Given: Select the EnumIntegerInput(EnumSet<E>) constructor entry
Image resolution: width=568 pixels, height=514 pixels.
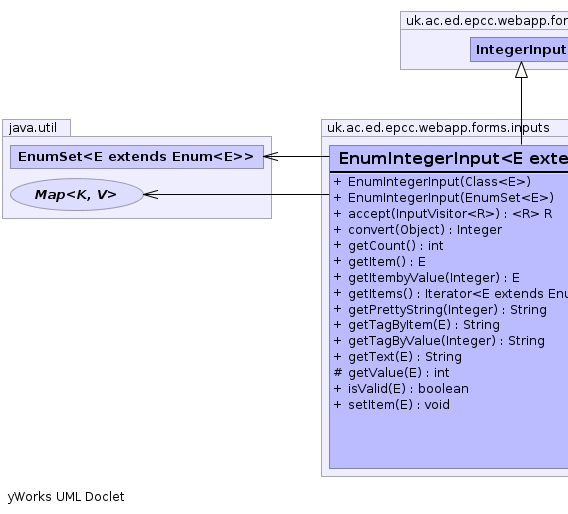Looking at the screenshot, I should pos(444,197).
